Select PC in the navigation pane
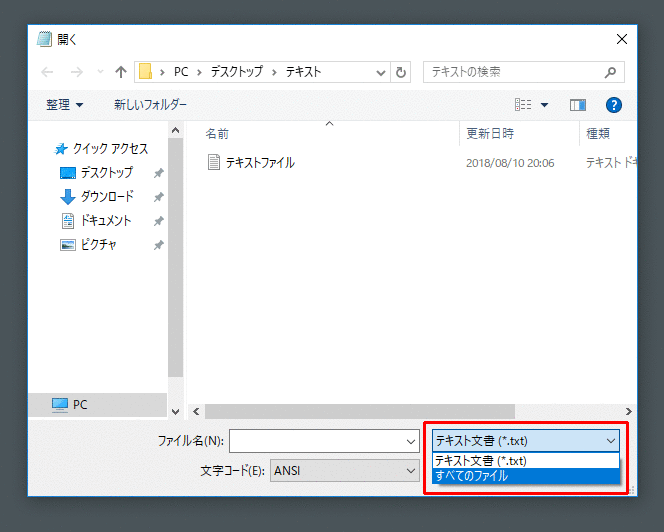 coord(80,405)
